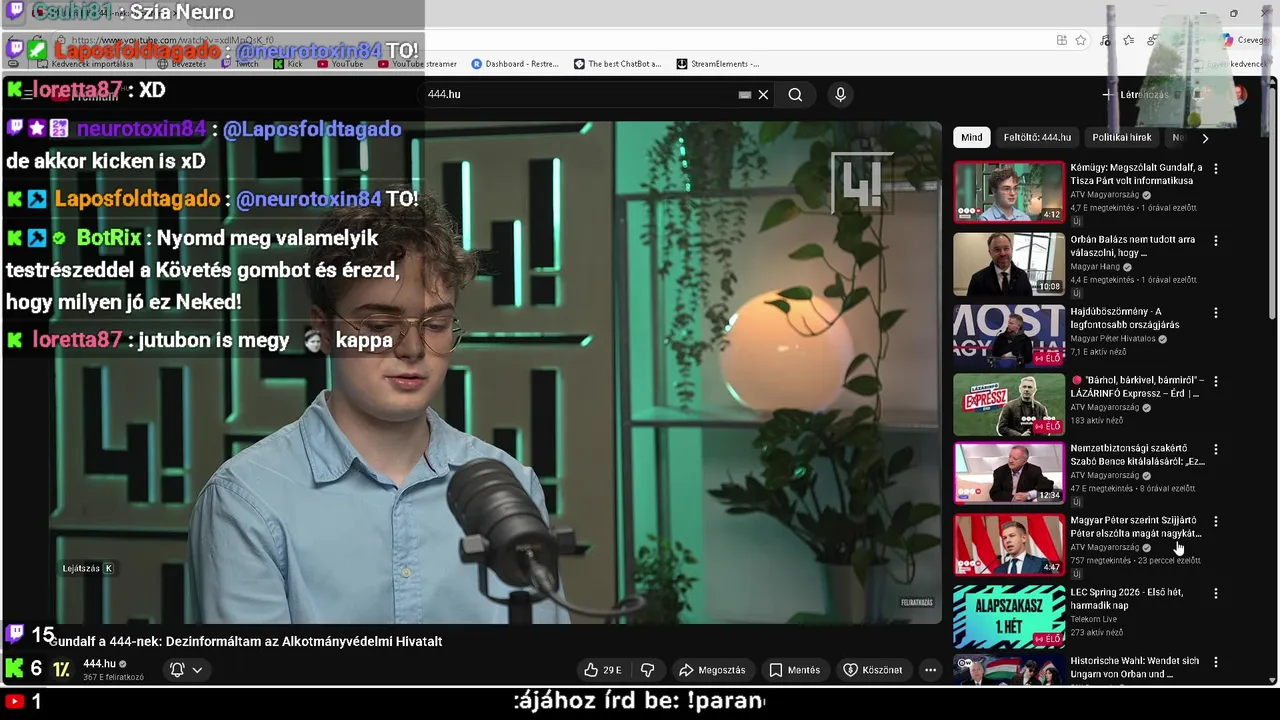Select the Mind filter chip
Viewport: 1280px width, 720px height.
(972, 137)
